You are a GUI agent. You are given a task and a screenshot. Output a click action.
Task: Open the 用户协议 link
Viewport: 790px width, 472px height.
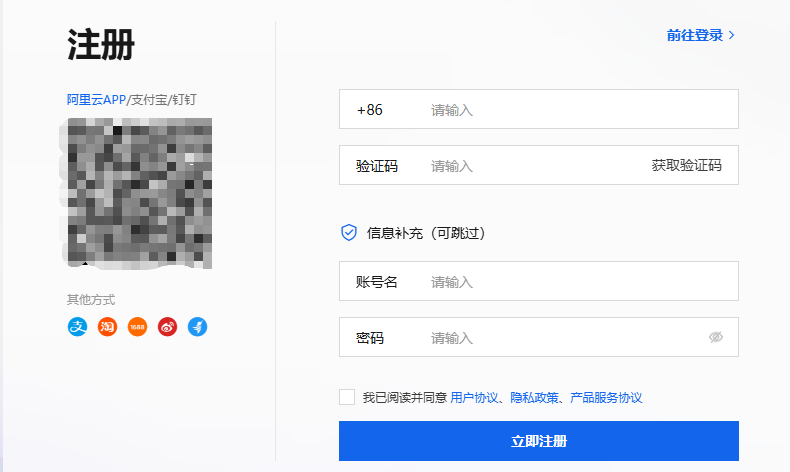[x=475, y=398]
